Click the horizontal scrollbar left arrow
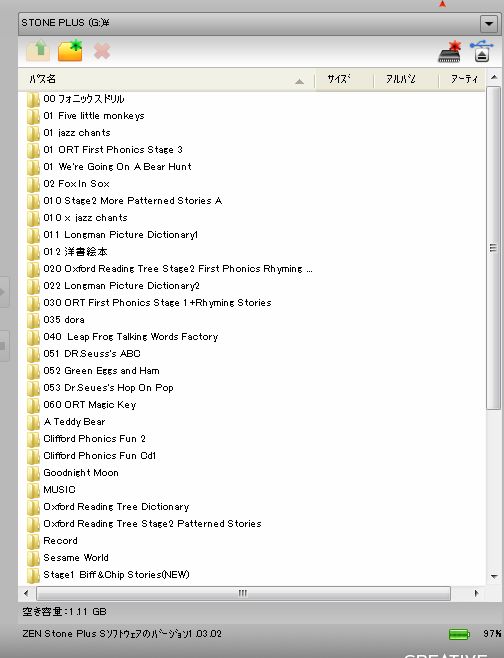The width and height of the screenshot is (504, 658). pos(26,593)
